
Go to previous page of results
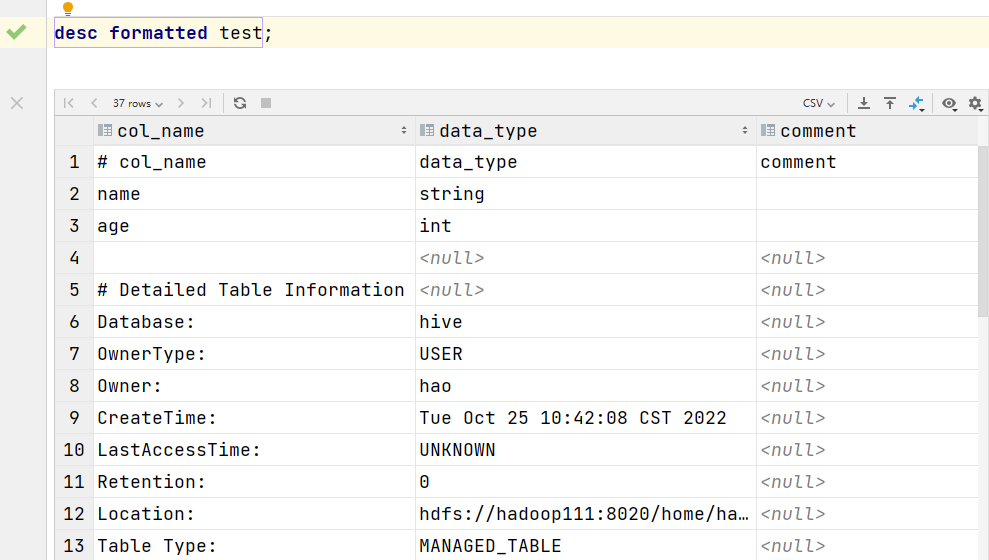click(x=94, y=103)
